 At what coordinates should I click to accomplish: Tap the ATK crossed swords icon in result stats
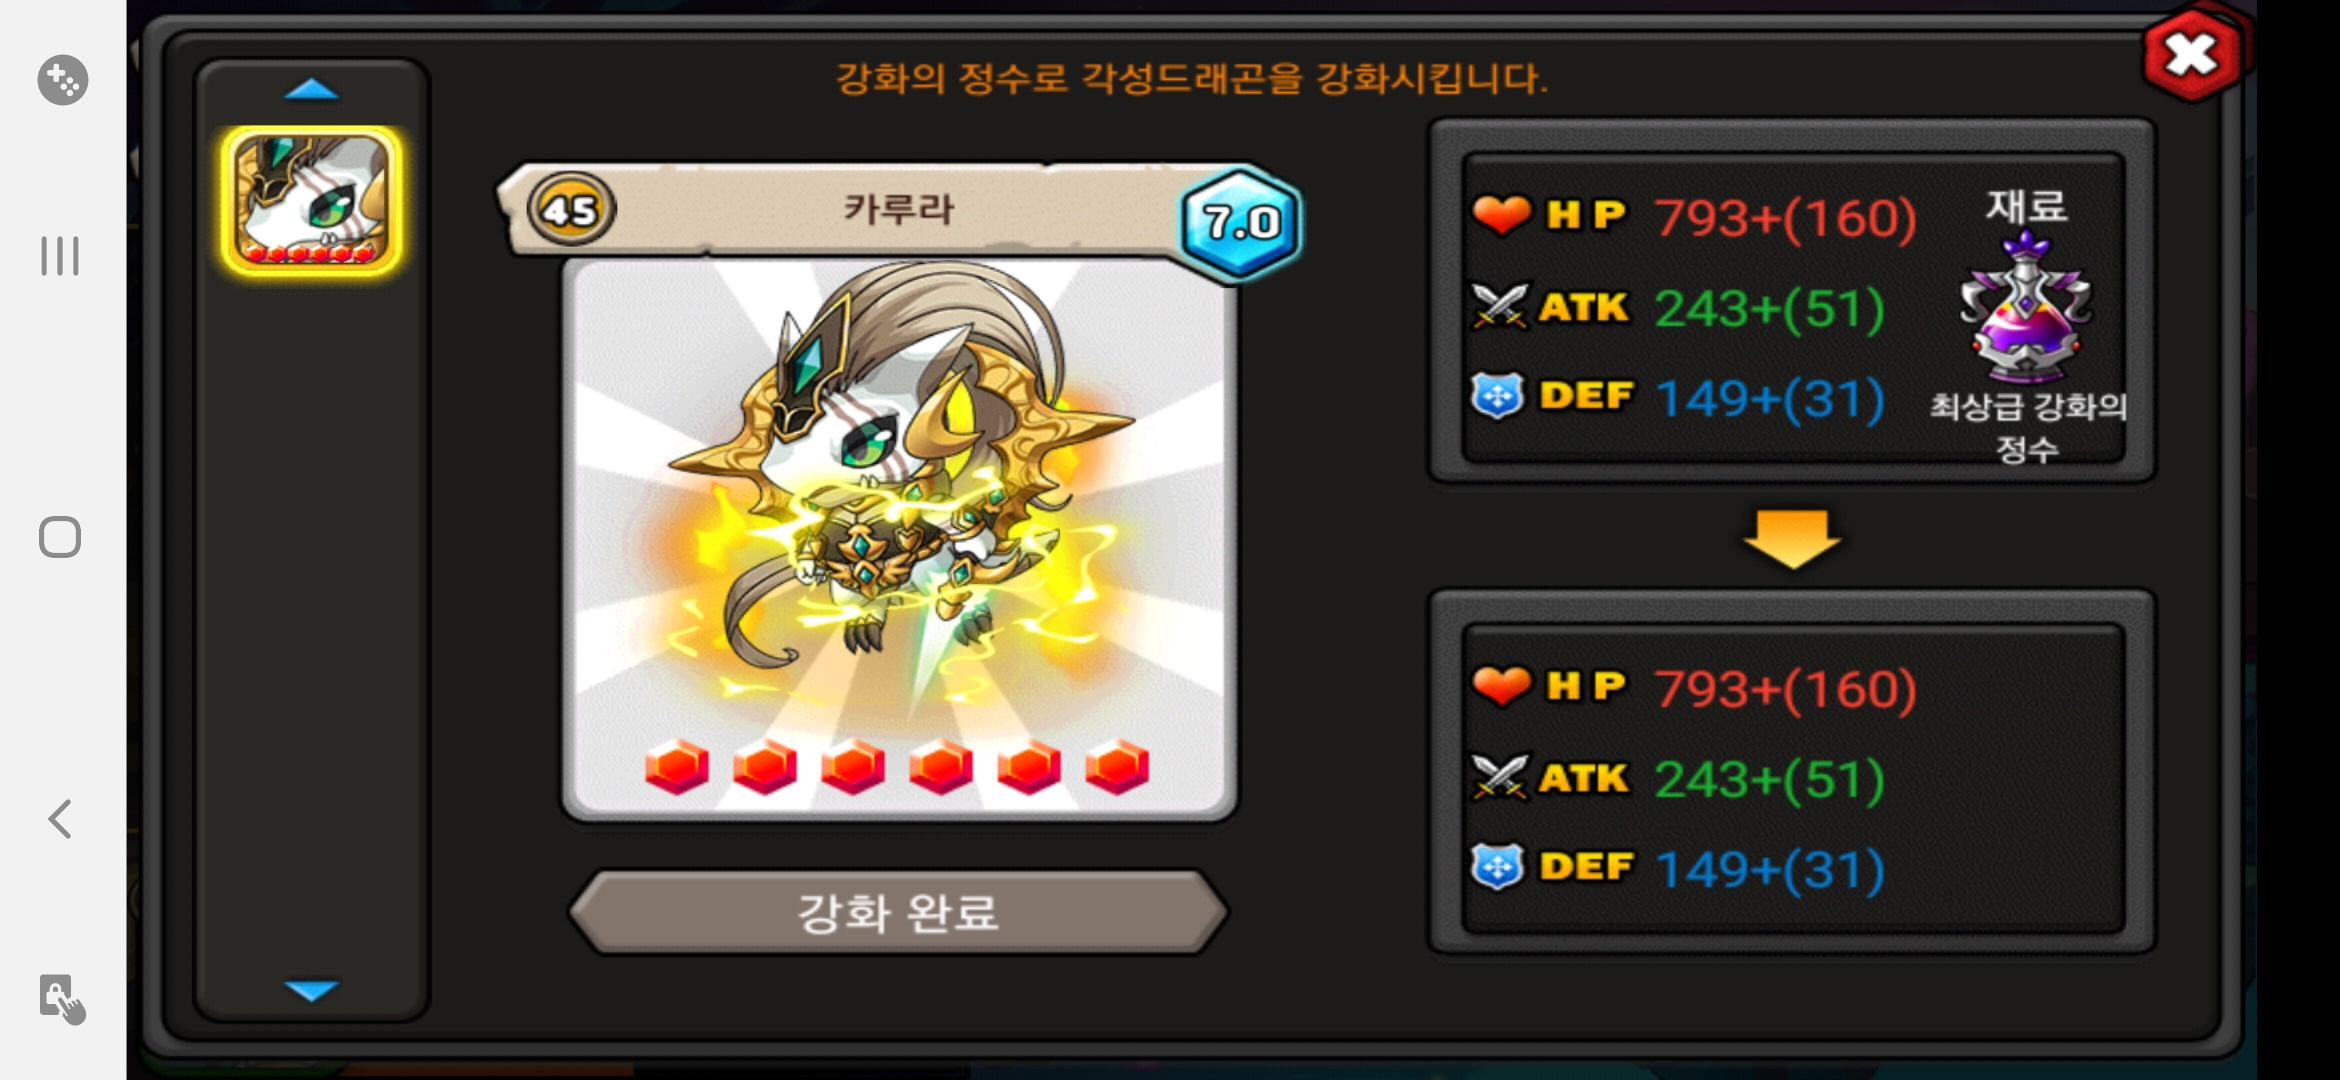(x=1499, y=778)
